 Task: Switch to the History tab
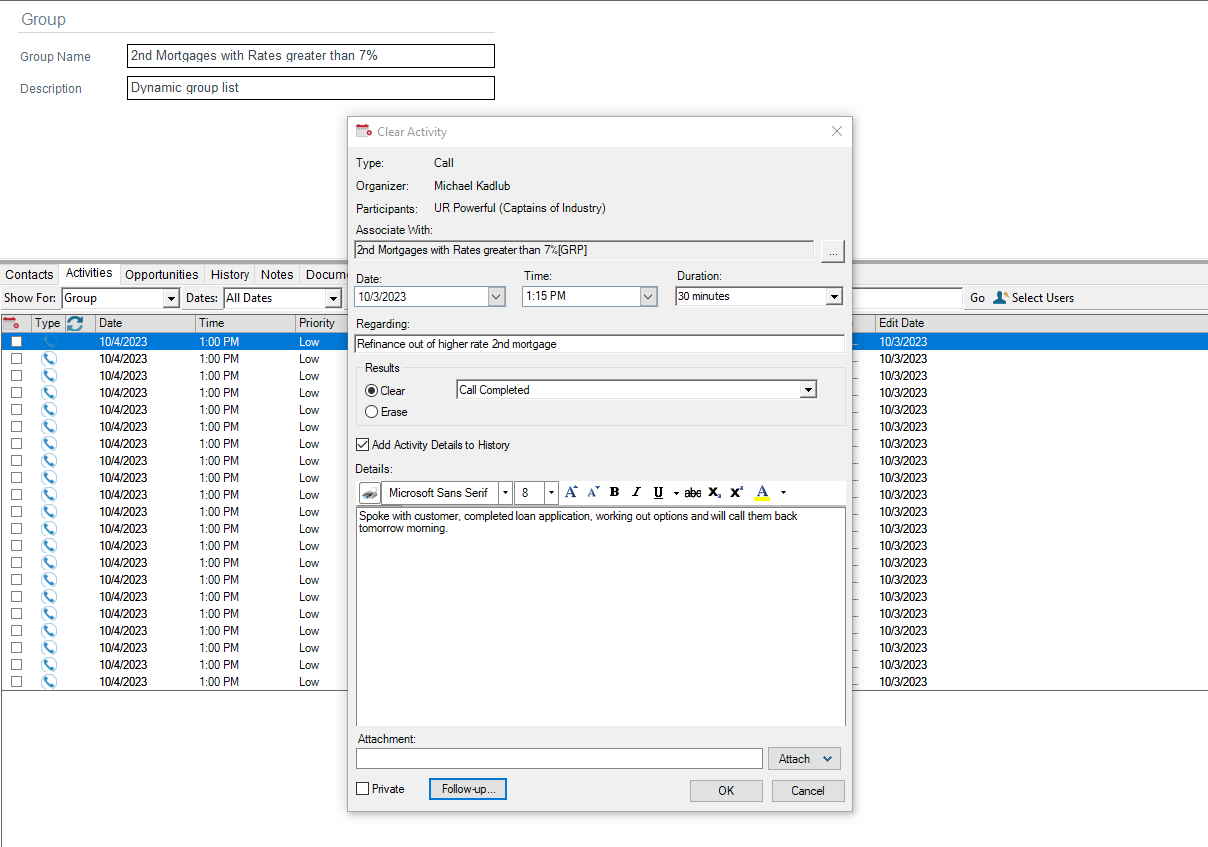click(x=230, y=275)
